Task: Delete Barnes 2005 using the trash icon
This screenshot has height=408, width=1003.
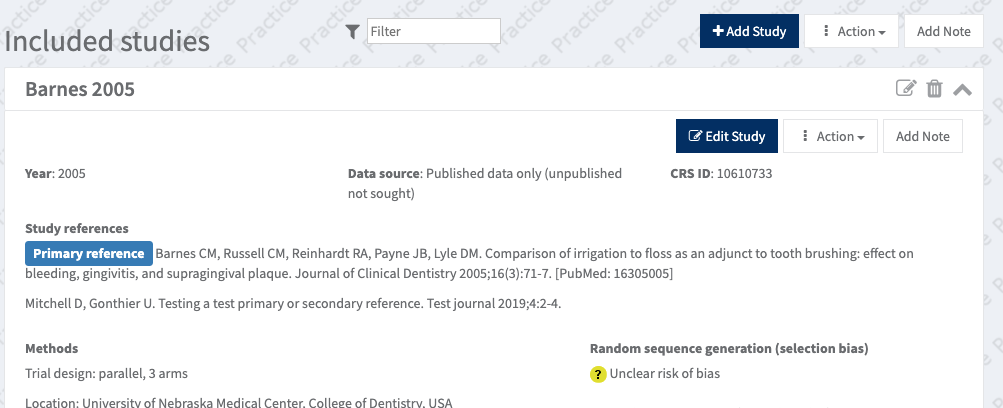Action: (x=934, y=89)
